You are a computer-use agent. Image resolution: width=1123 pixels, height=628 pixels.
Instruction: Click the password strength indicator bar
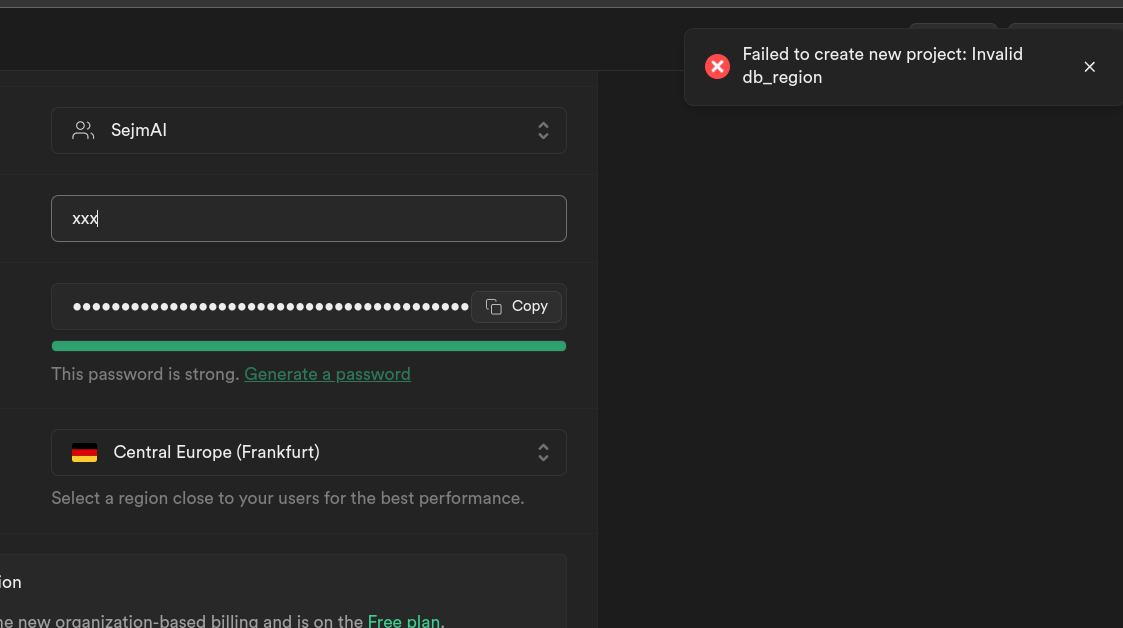point(309,345)
